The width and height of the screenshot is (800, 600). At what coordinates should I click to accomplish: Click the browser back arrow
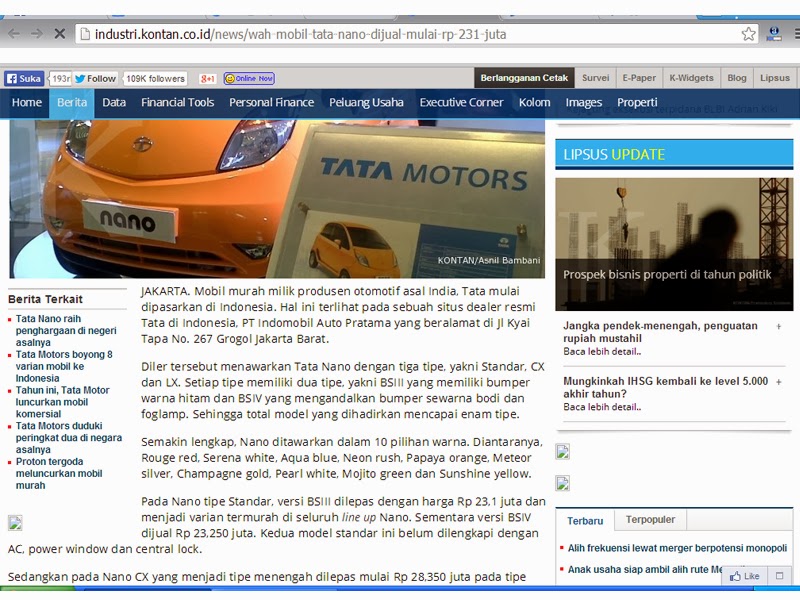click(x=14, y=34)
